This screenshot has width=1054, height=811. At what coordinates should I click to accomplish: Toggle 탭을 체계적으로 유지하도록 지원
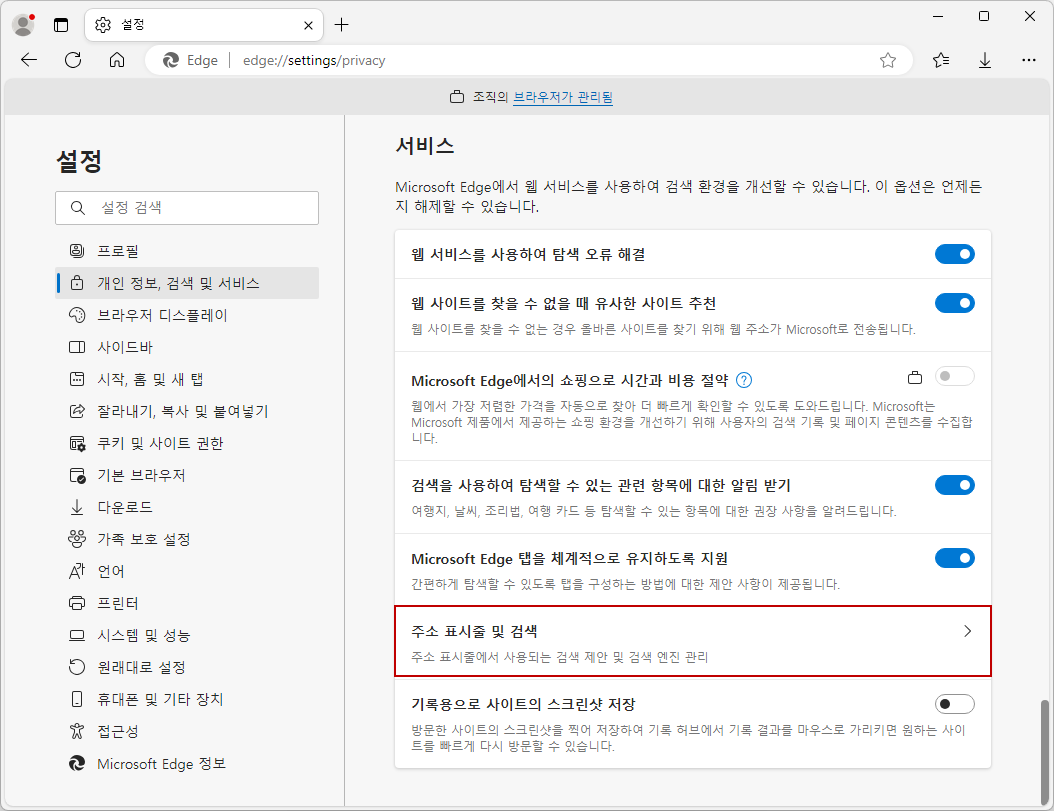pos(955,558)
